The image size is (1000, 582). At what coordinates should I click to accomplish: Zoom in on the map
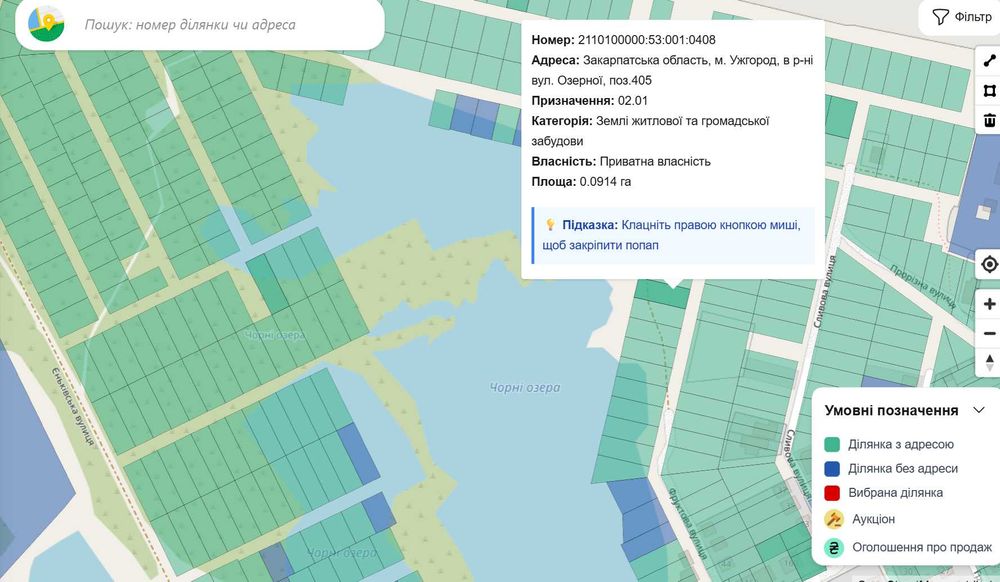989,304
